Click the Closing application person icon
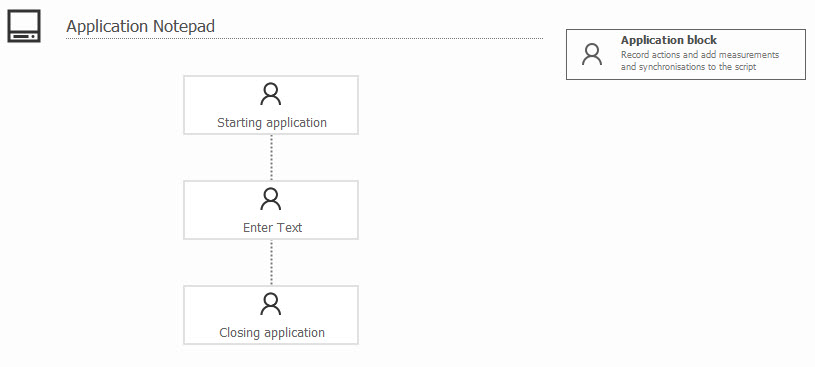This screenshot has height=367, width=815. [271, 304]
